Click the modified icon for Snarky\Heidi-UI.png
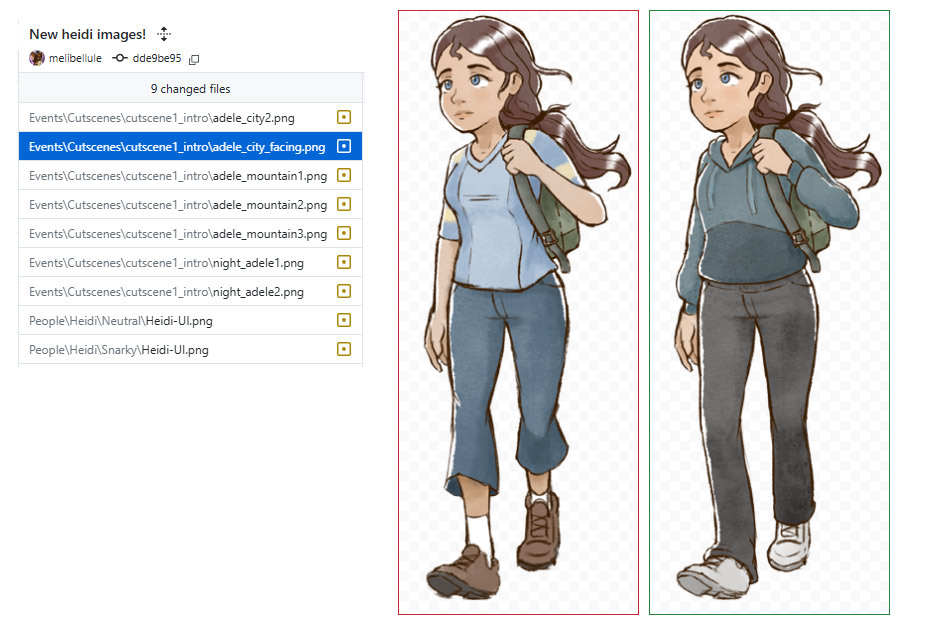Screen dimensions: 944x621 point(344,349)
